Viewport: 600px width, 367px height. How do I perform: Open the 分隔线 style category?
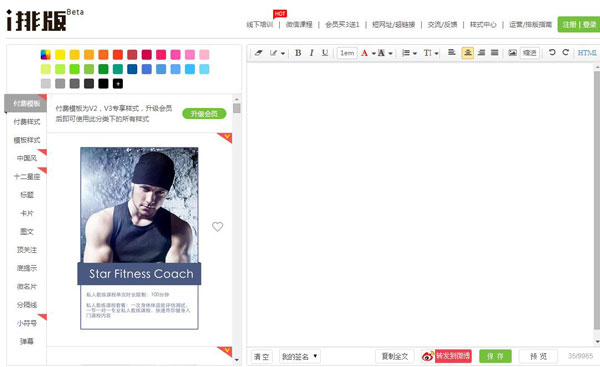coord(27,305)
